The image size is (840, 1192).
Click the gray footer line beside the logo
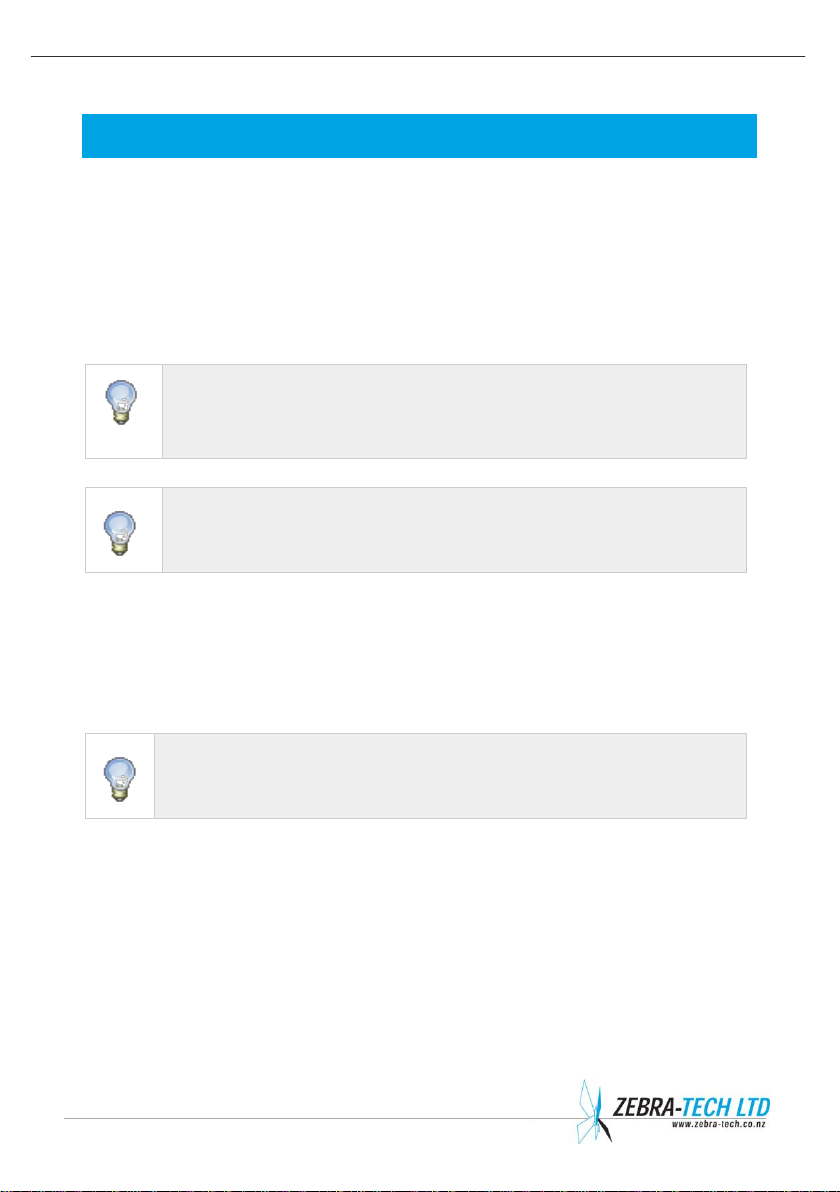point(319,1118)
